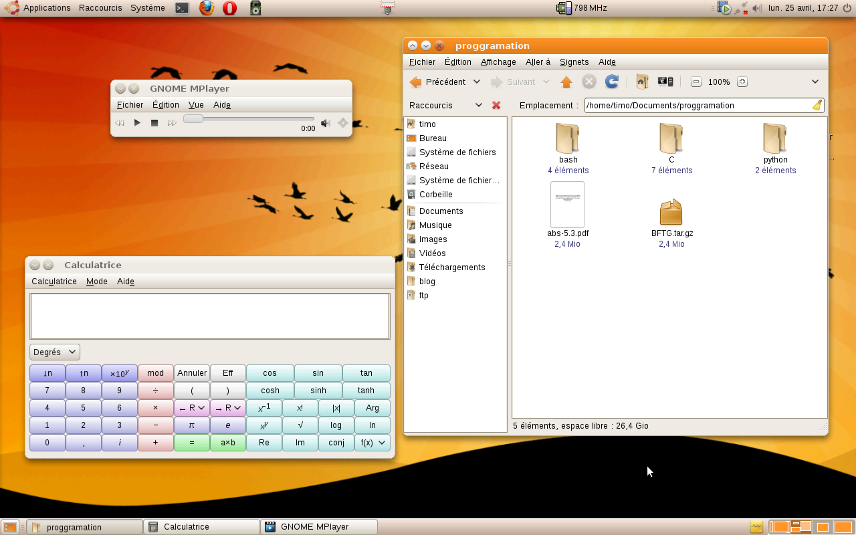The width and height of the screenshot is (856, 535).
Task: Toggle fullscreen icon in GNOME MPlayer
Action: pyautogui.click(x=343, y=123)
